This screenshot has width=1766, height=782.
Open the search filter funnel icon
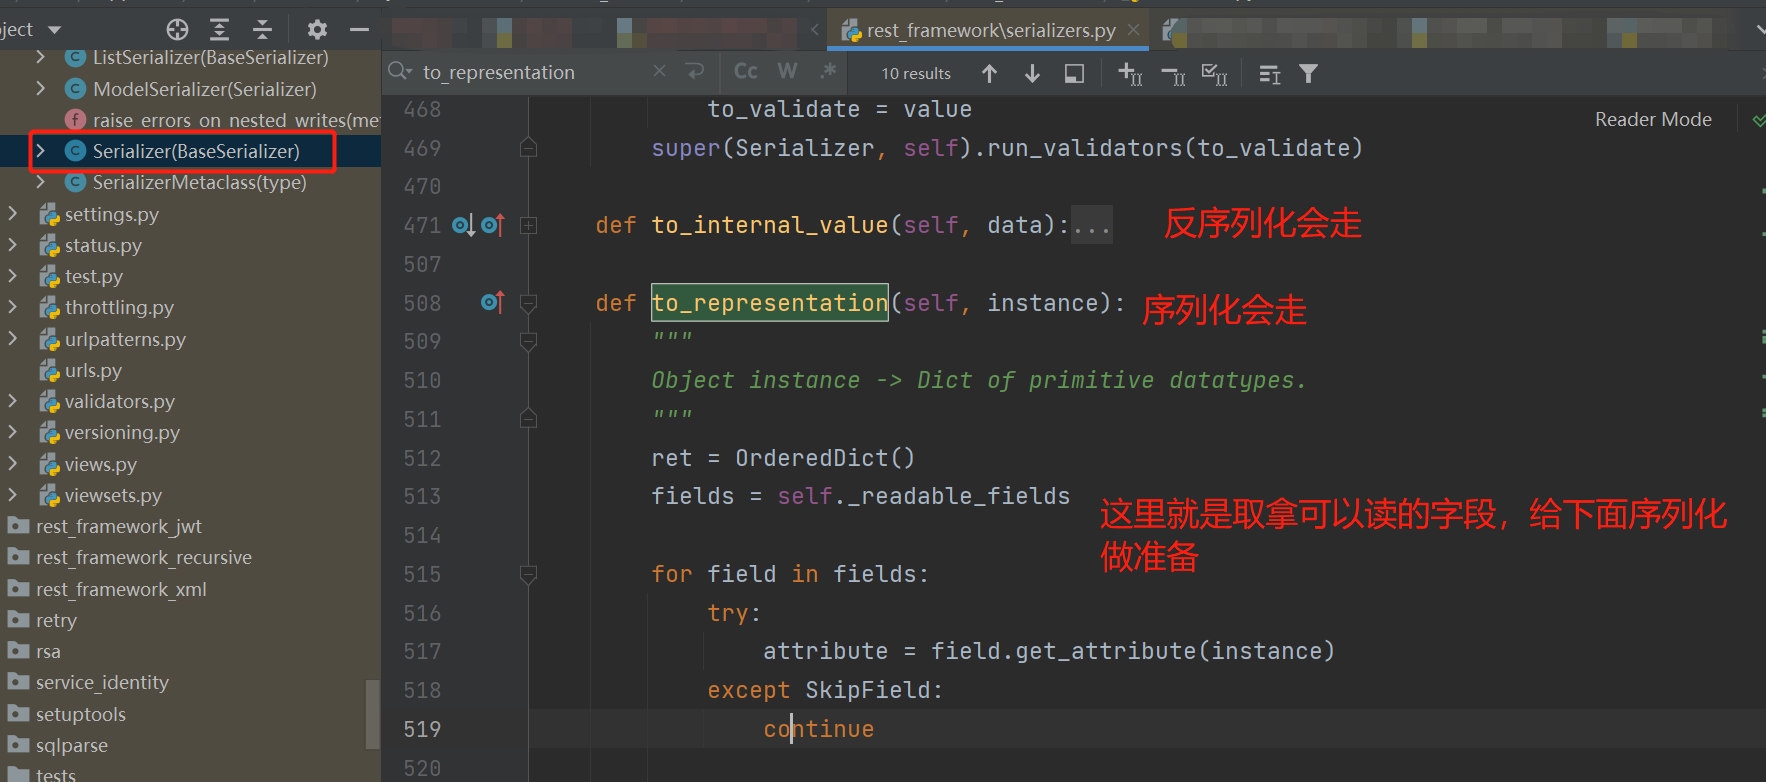coord(1308,73)
